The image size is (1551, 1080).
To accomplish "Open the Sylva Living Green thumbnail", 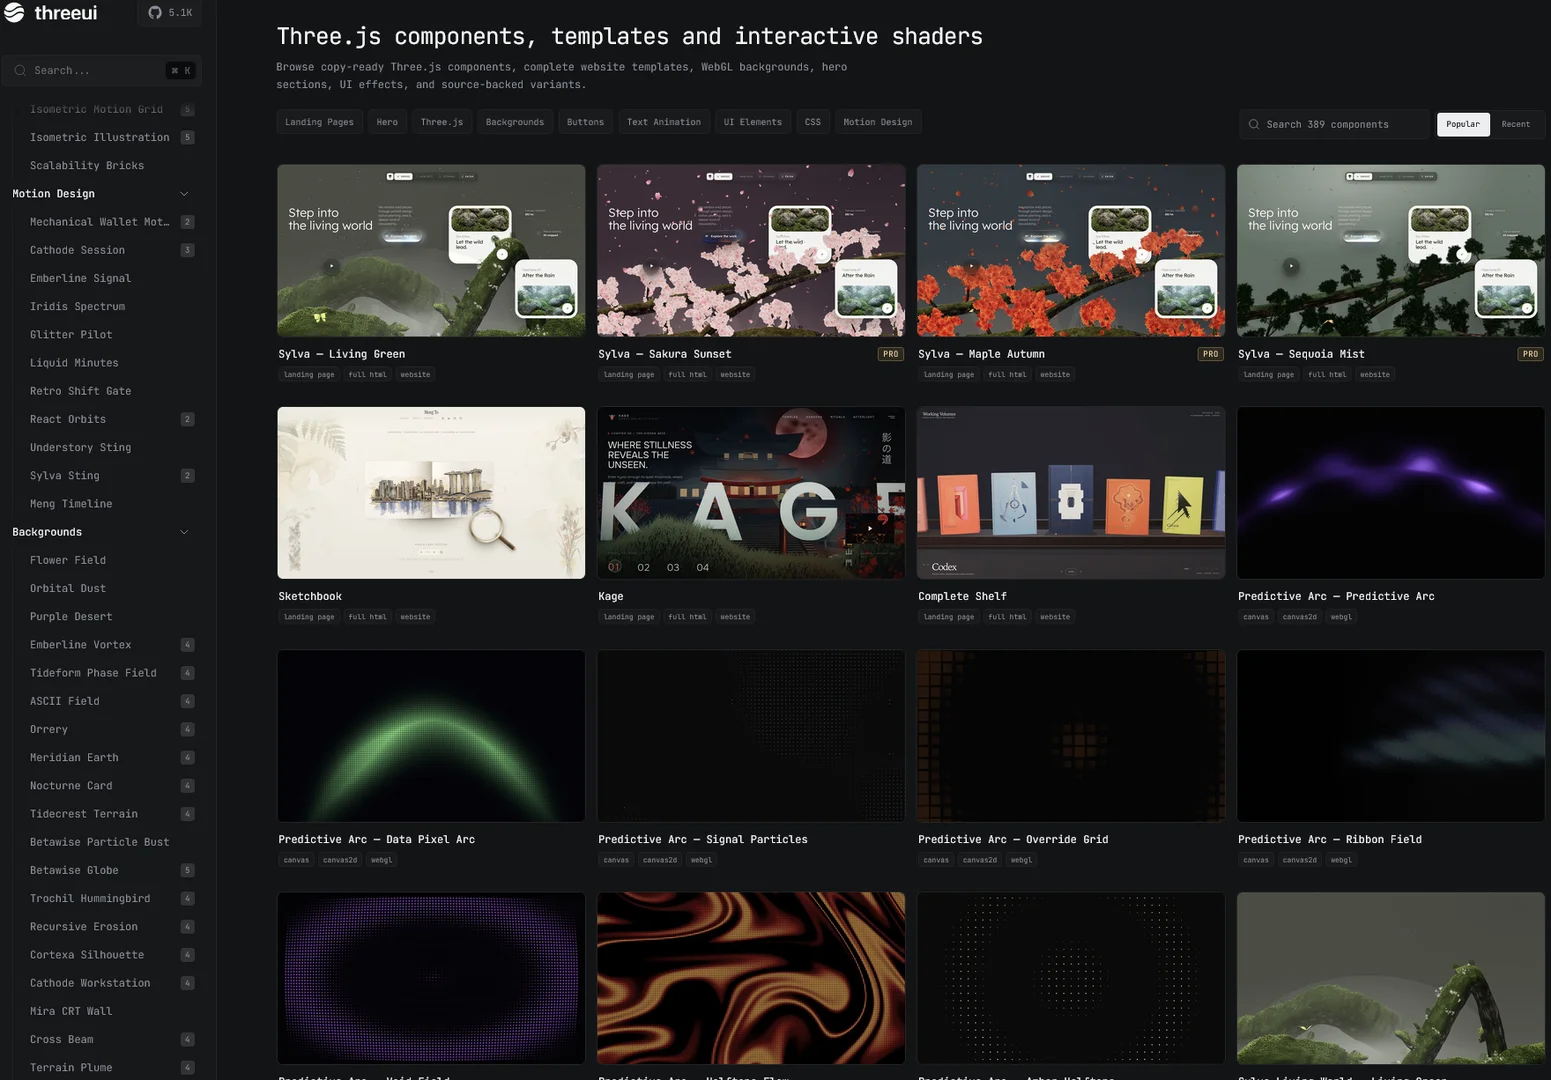I will (431, 251).
